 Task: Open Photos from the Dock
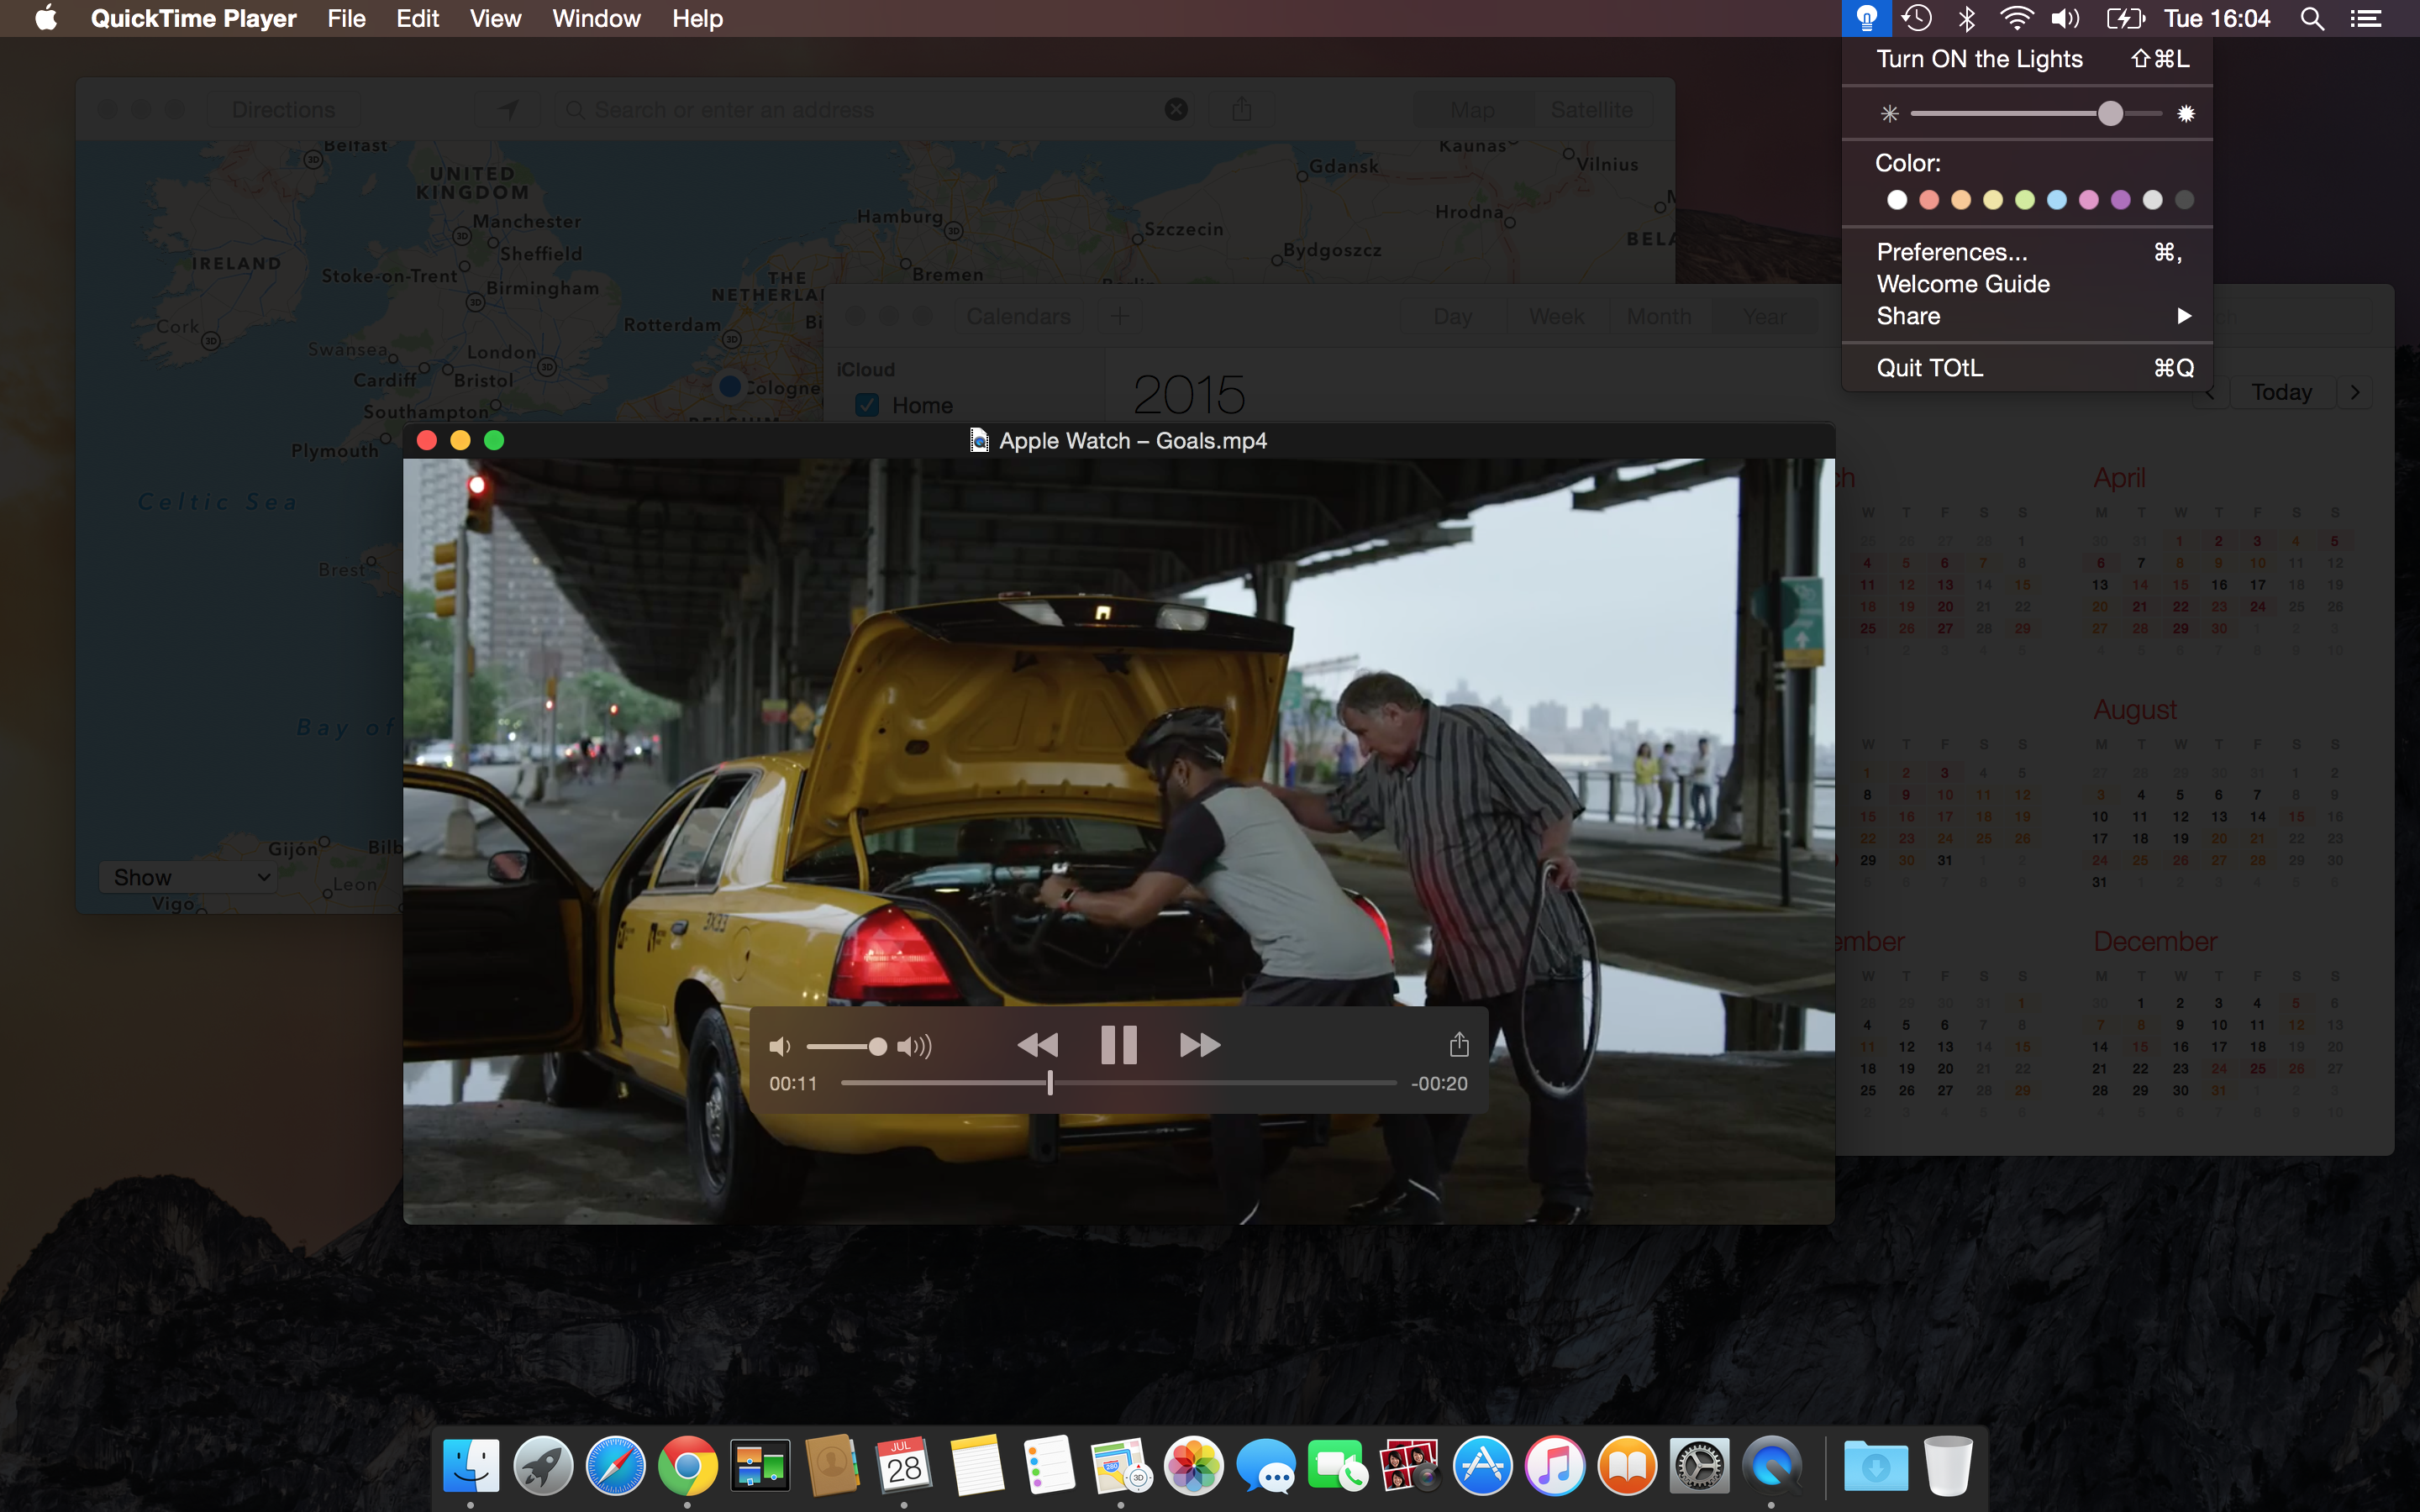(1194, 1466)
